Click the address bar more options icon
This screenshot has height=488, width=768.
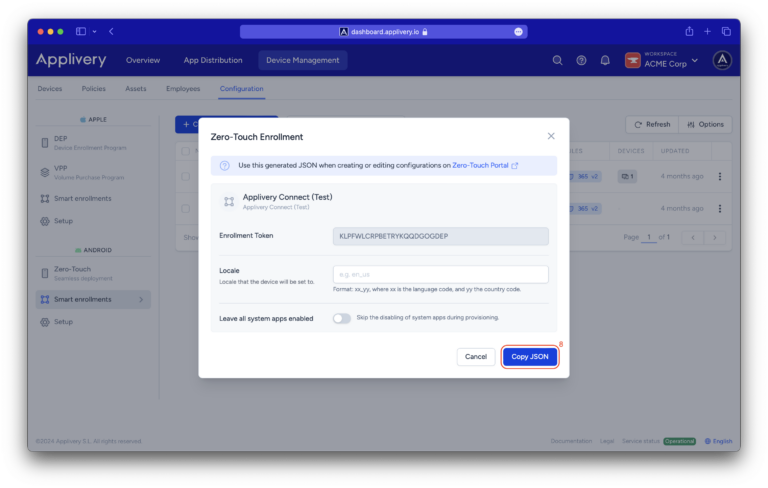[x=518, y=32]
